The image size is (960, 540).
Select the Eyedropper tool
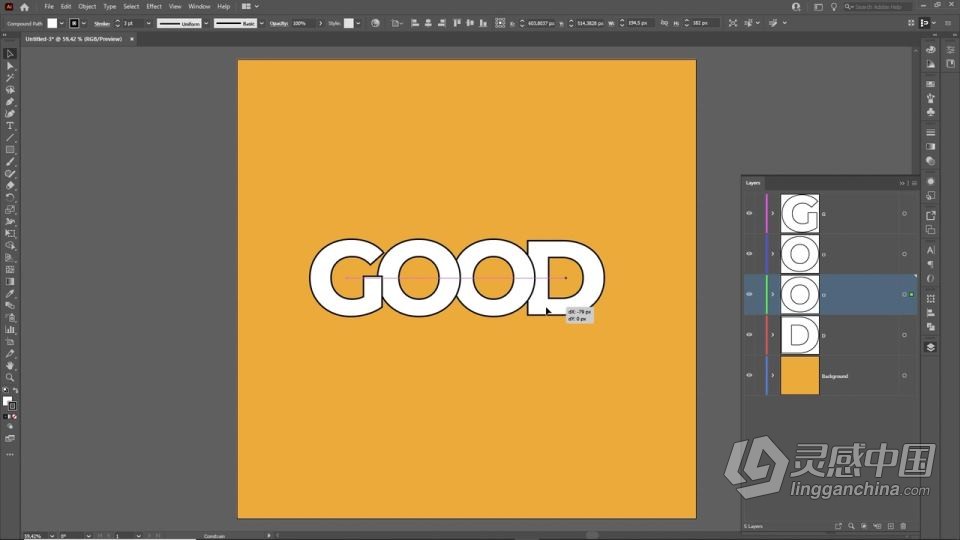click(10, 294)
